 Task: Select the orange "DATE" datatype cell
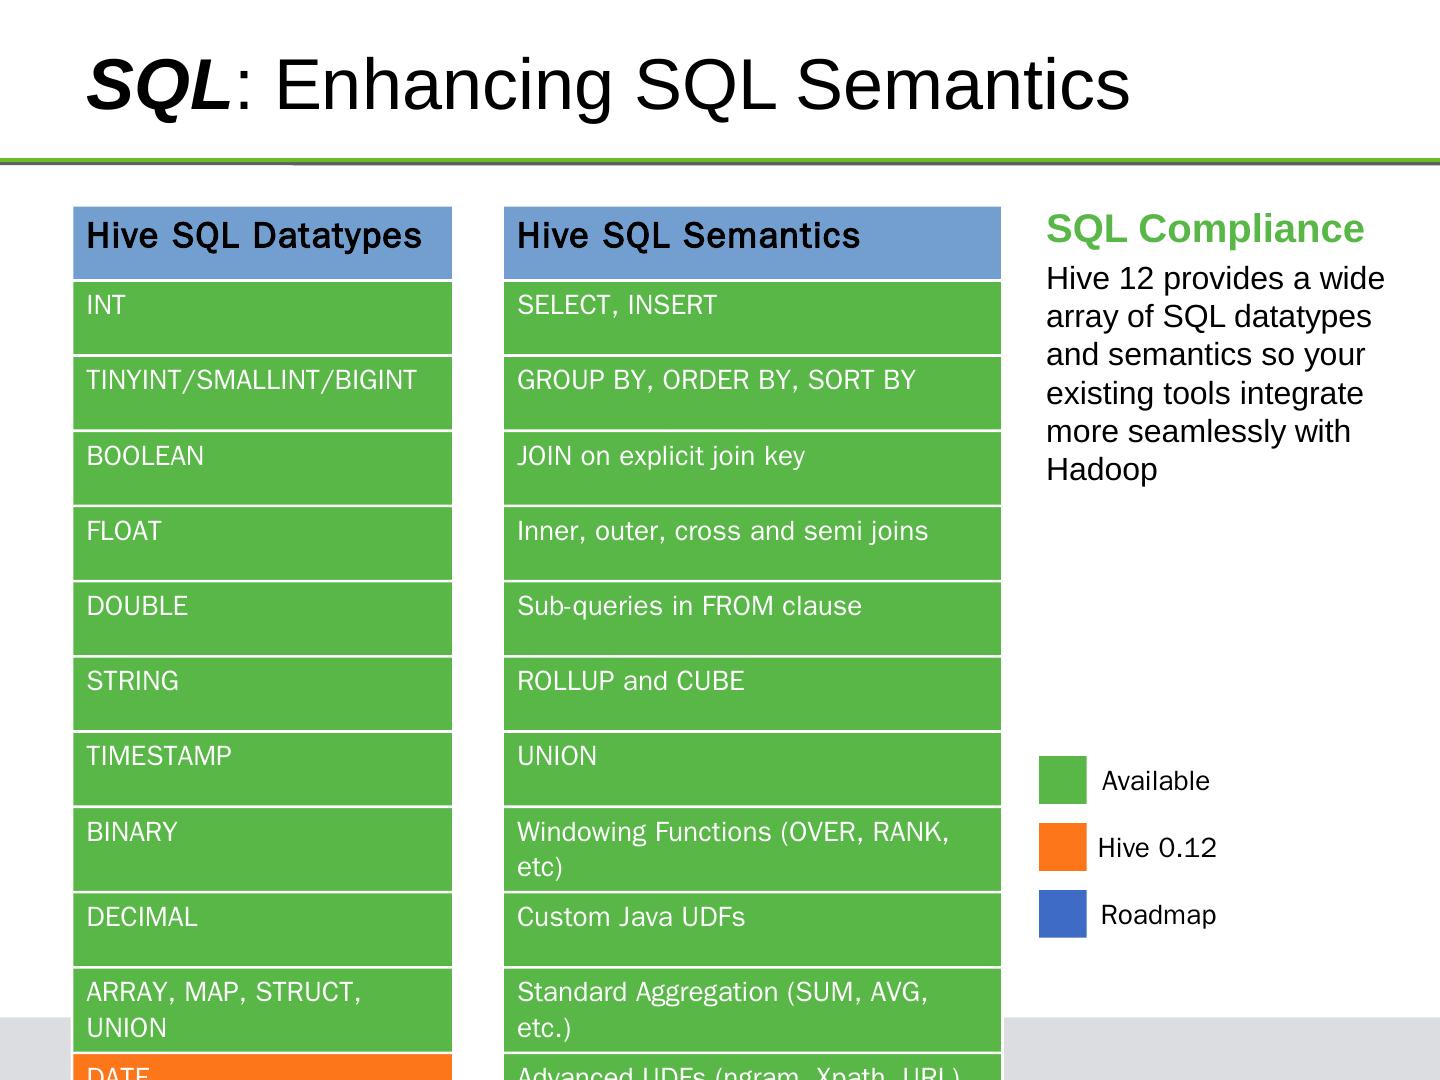coord(262,1067)
